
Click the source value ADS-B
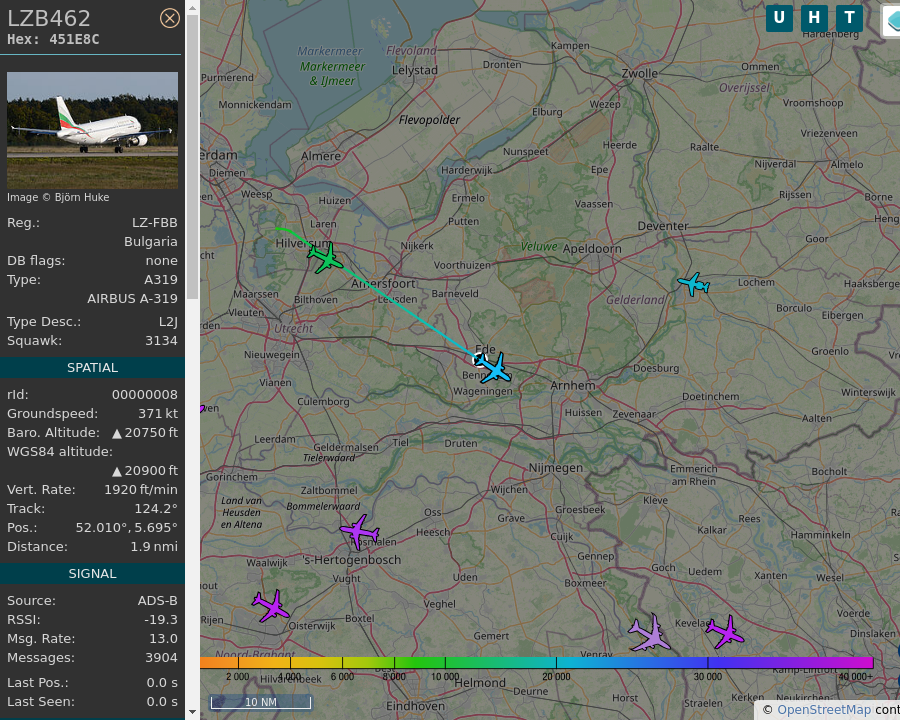click(x=157, y=601)
